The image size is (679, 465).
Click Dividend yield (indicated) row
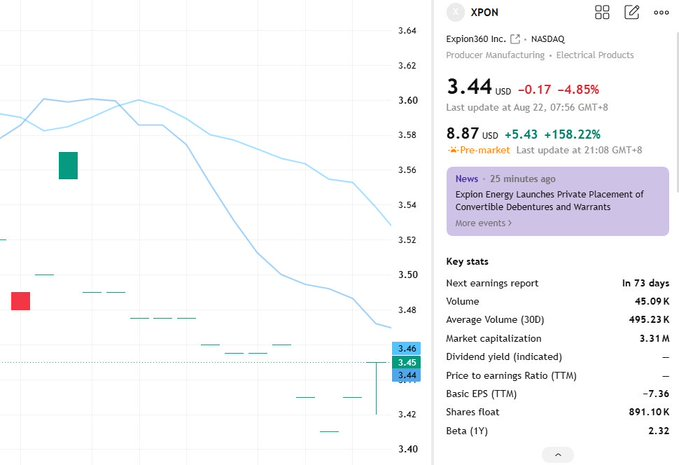coord(558,357)
